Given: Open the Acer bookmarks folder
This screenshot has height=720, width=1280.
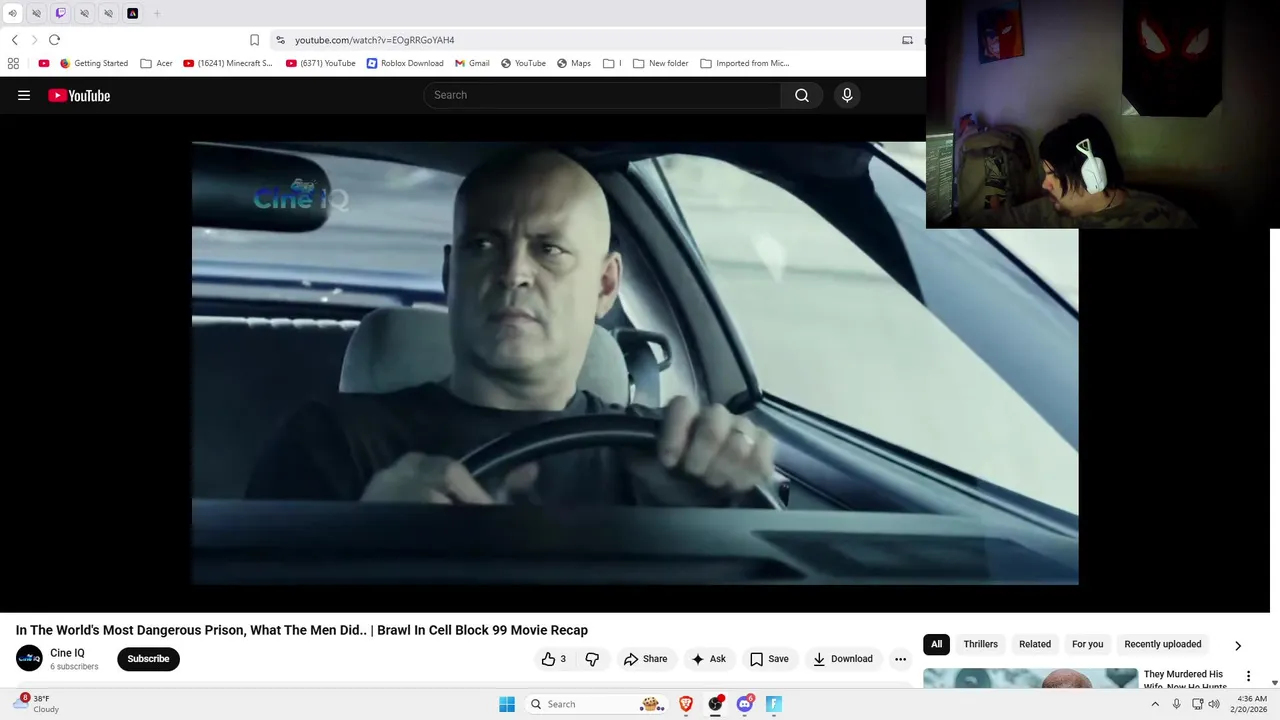Looking at the screenshot, I should [x=156, y=63].
